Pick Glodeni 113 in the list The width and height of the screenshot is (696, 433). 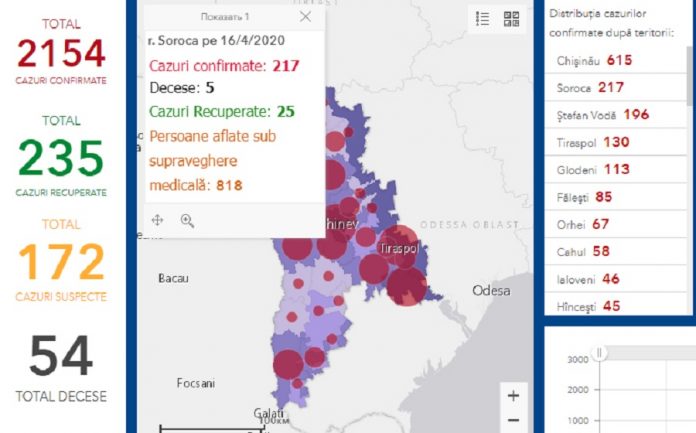click(593, 169)
